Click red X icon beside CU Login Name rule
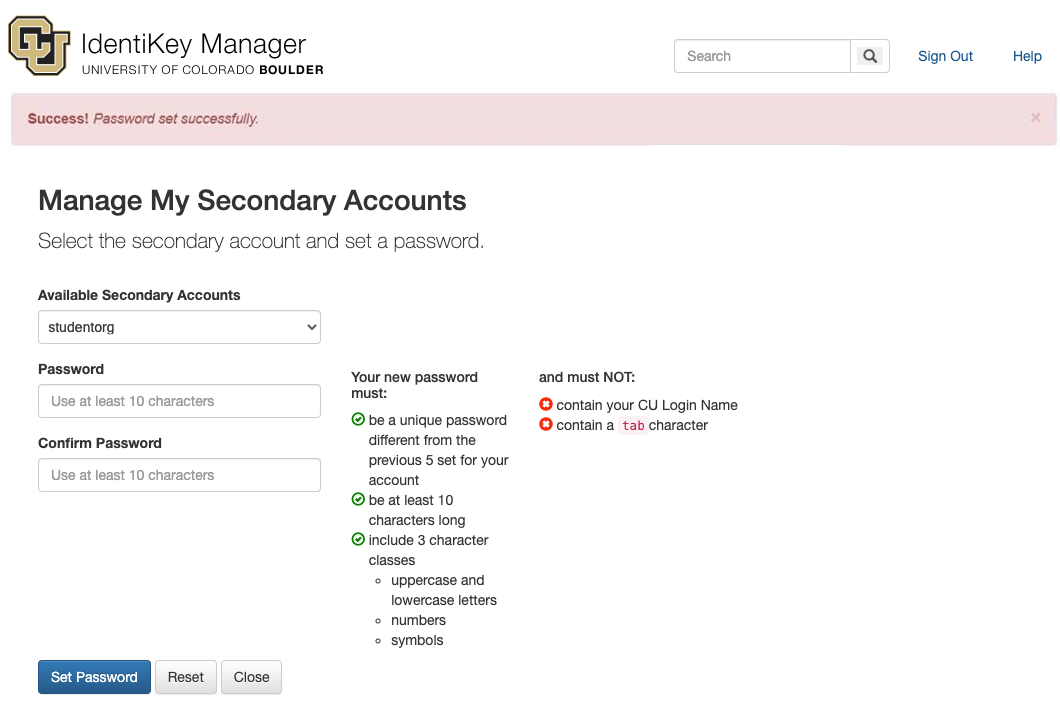 pos(546,405)
